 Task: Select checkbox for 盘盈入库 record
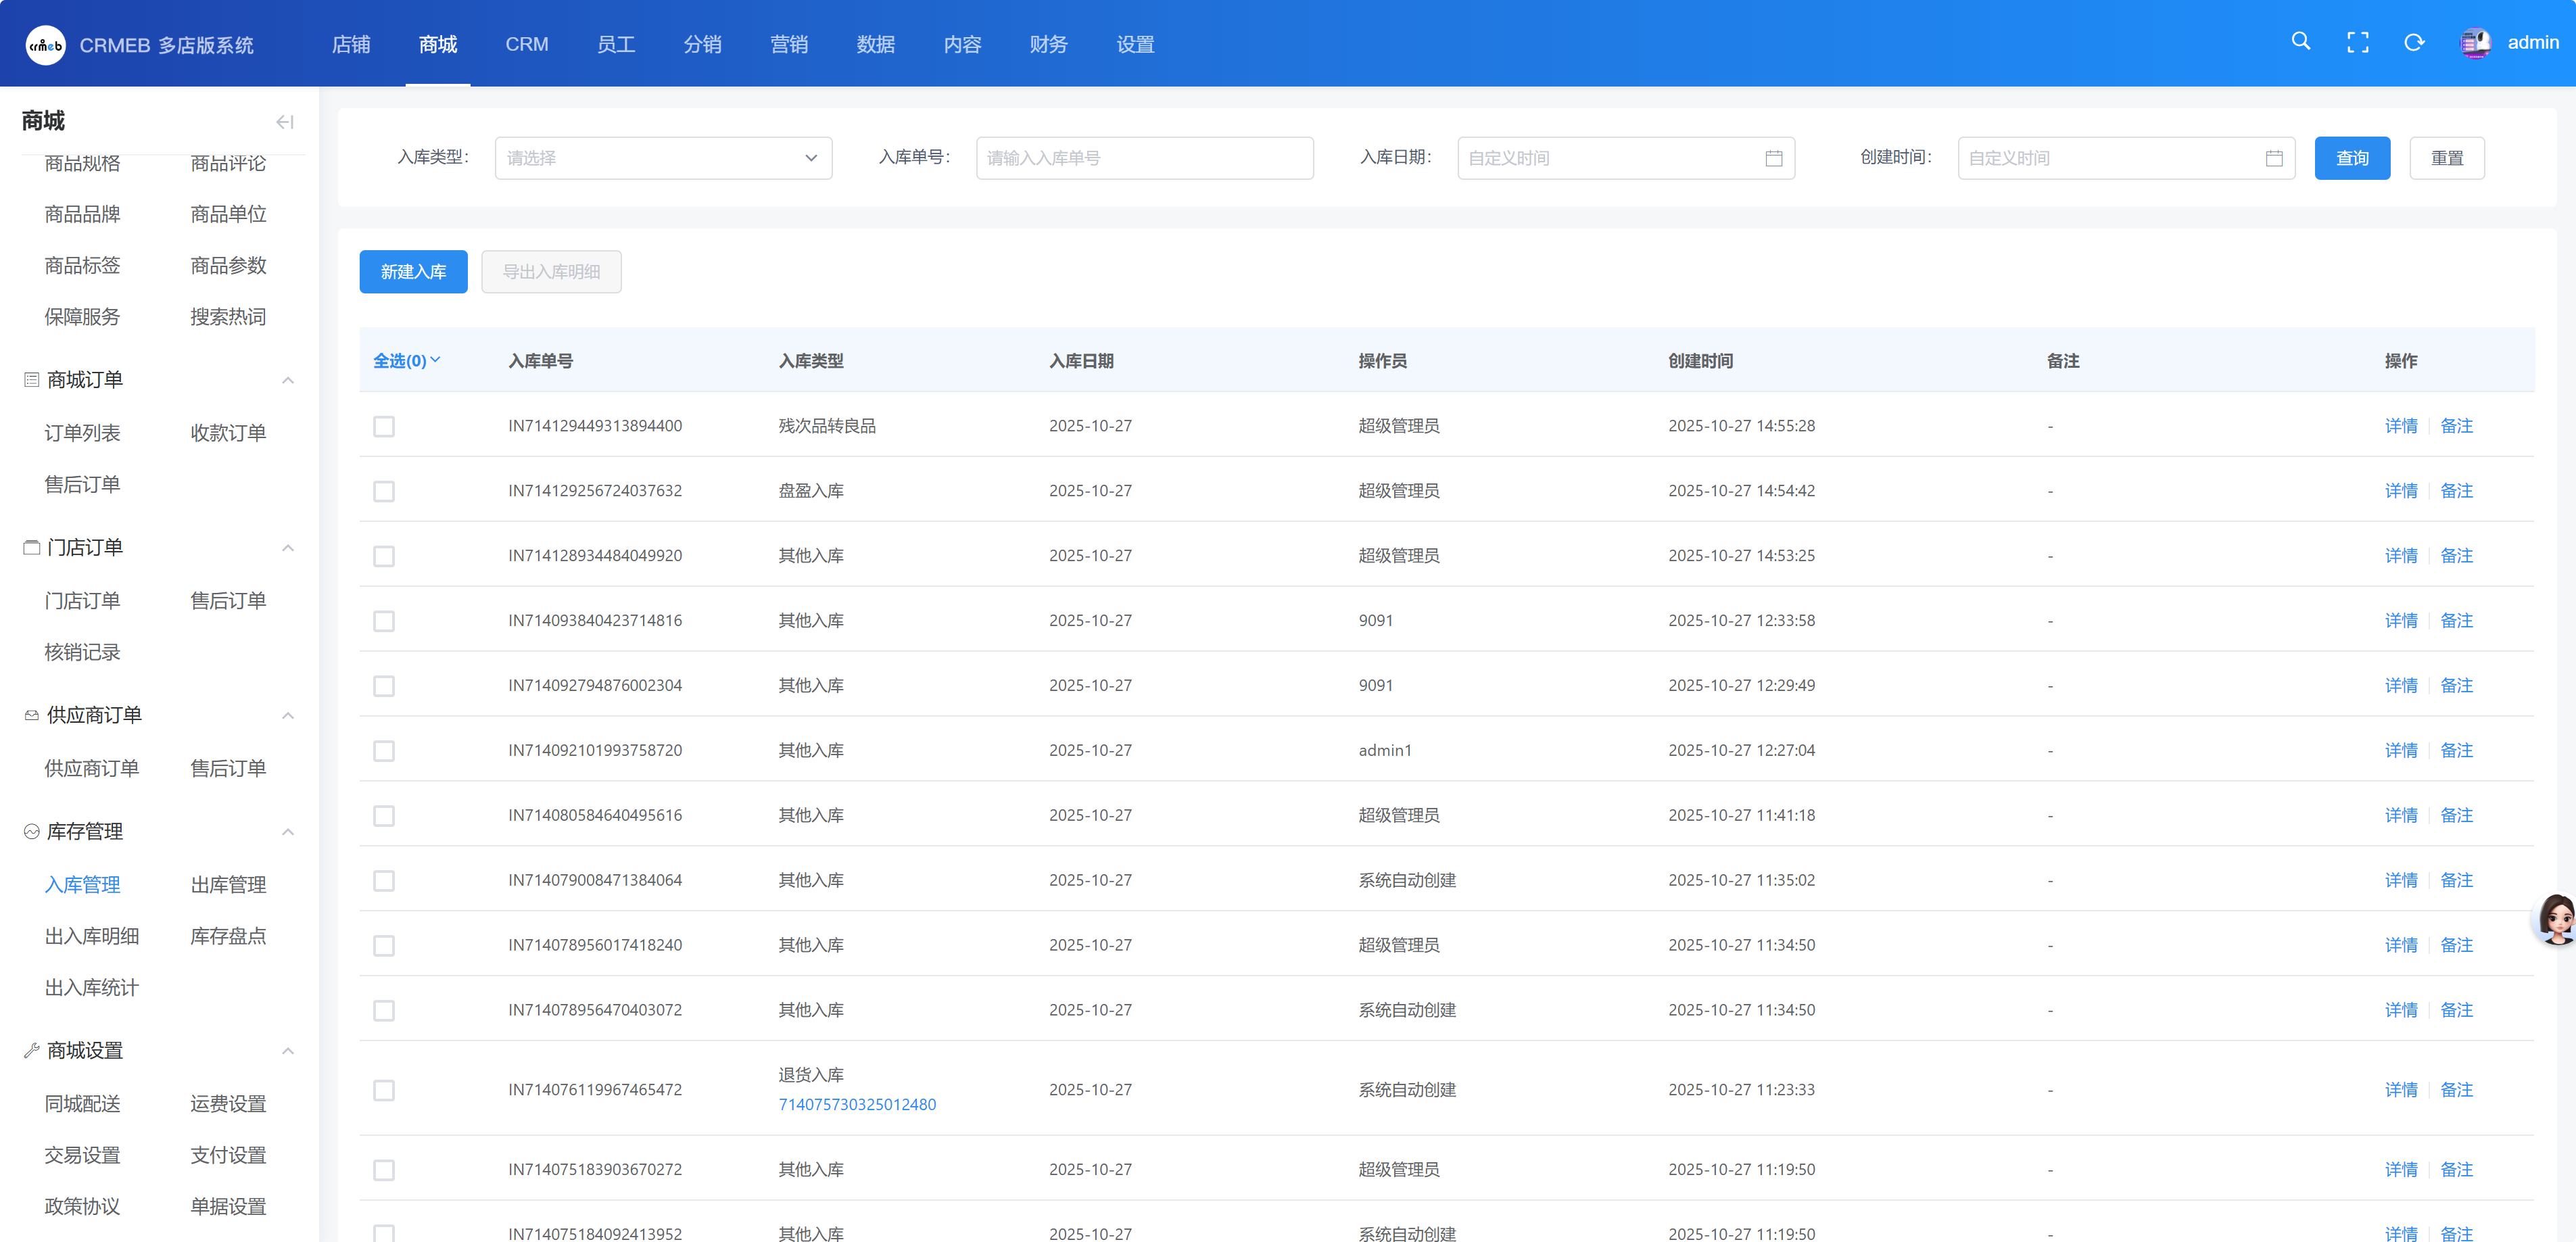[384, 491]
